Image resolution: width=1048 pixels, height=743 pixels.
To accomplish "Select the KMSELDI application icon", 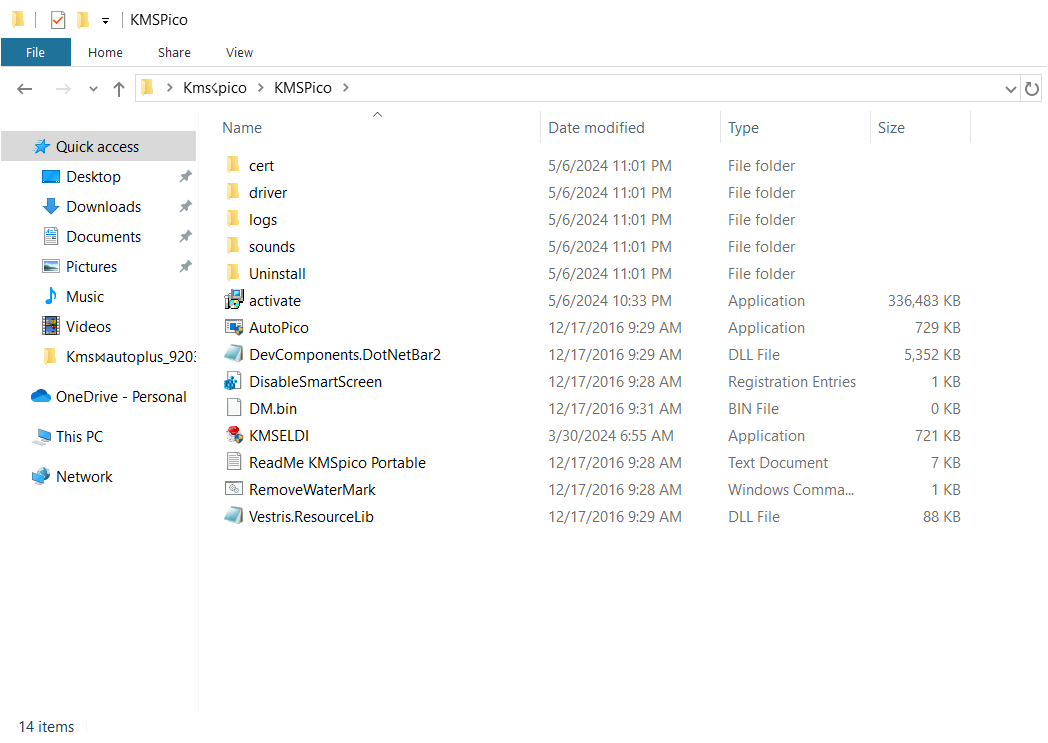I will (234, 435).
